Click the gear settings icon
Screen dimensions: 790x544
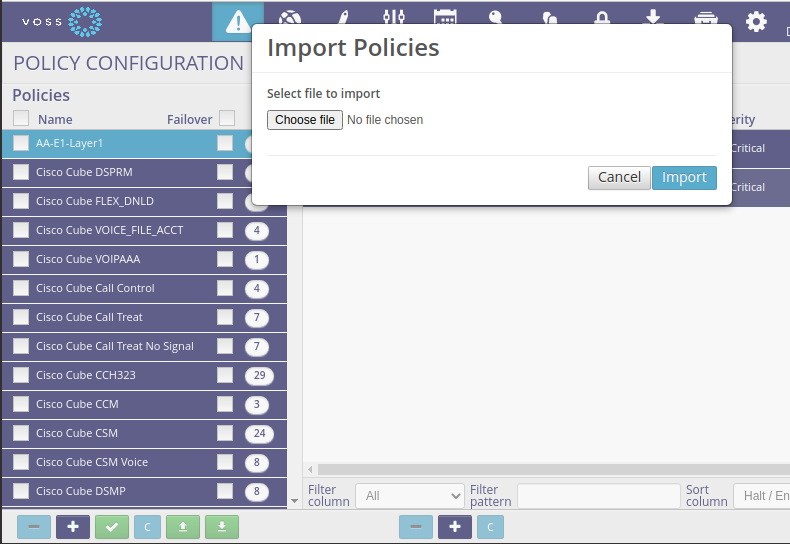(756, 21)
